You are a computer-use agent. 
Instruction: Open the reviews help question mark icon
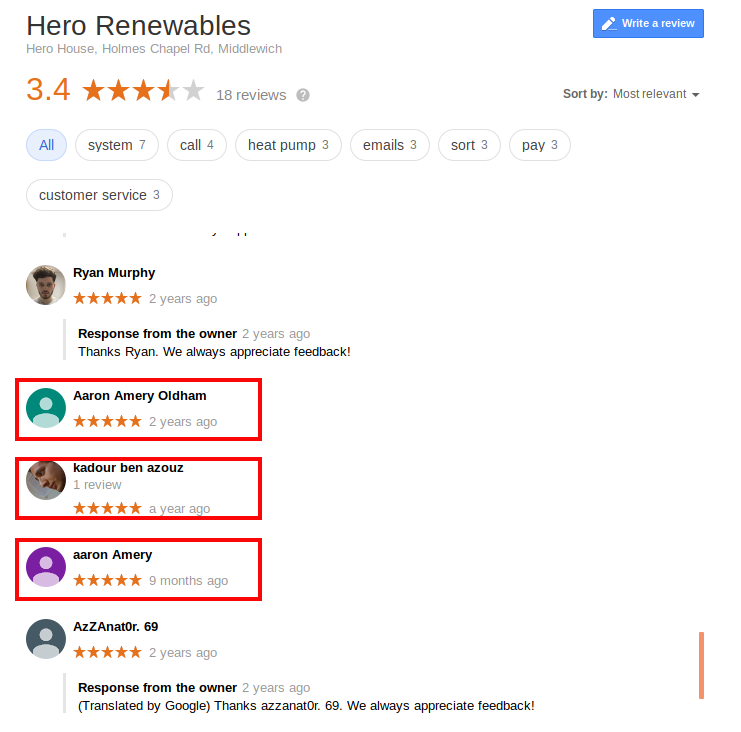tap(303, 95)
